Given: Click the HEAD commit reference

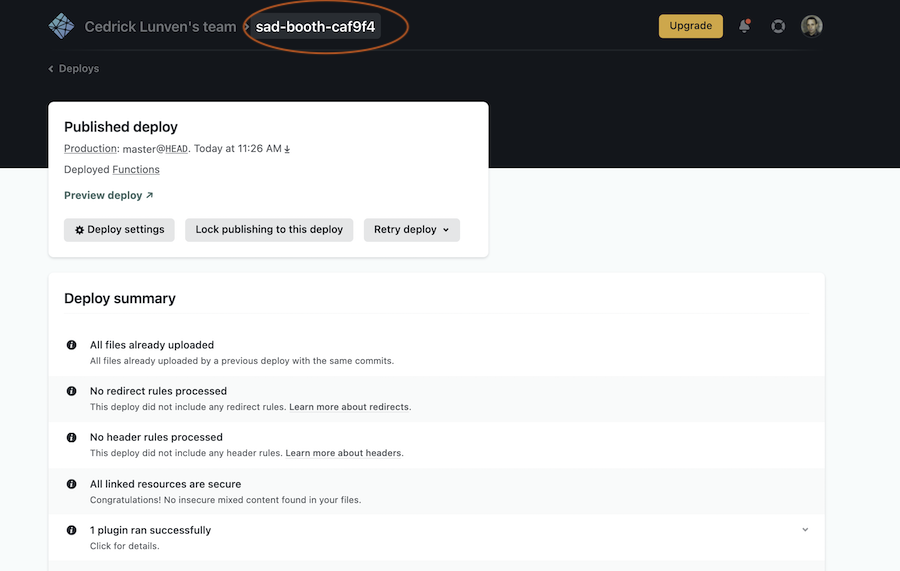Looking at the screenshot, I should (176, 149).
